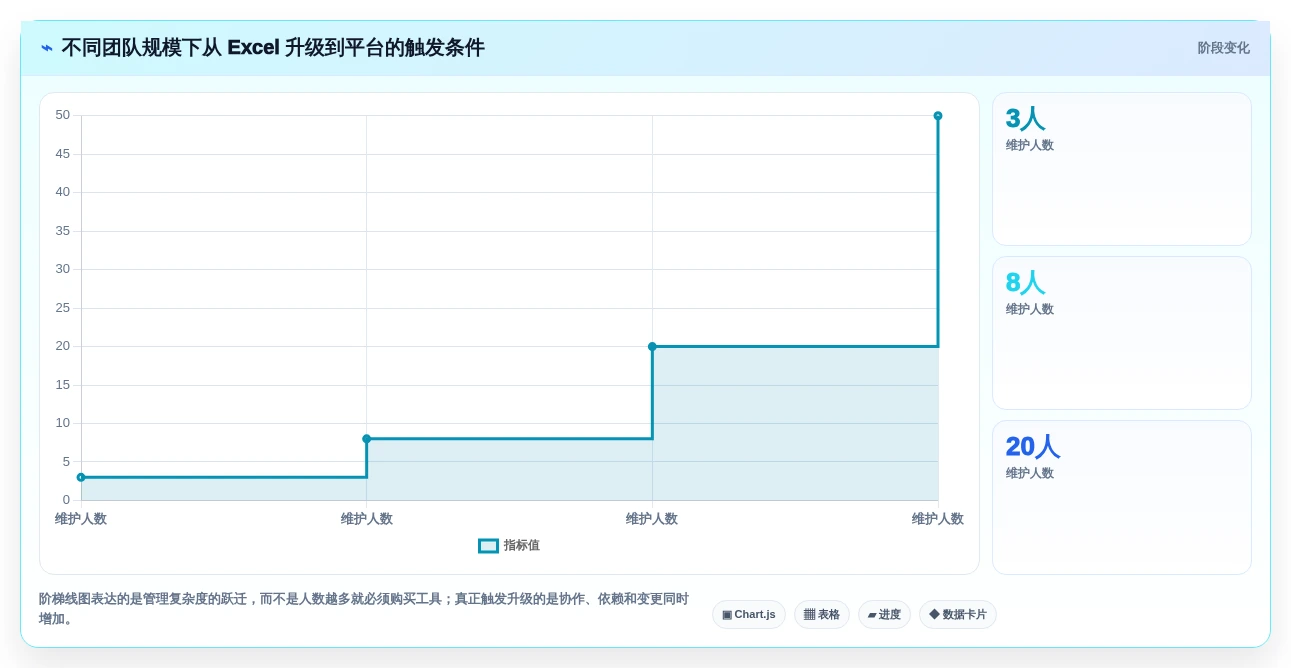
Task: Open the 20人 维护人数 card
Action: [x=1122, y=498]
